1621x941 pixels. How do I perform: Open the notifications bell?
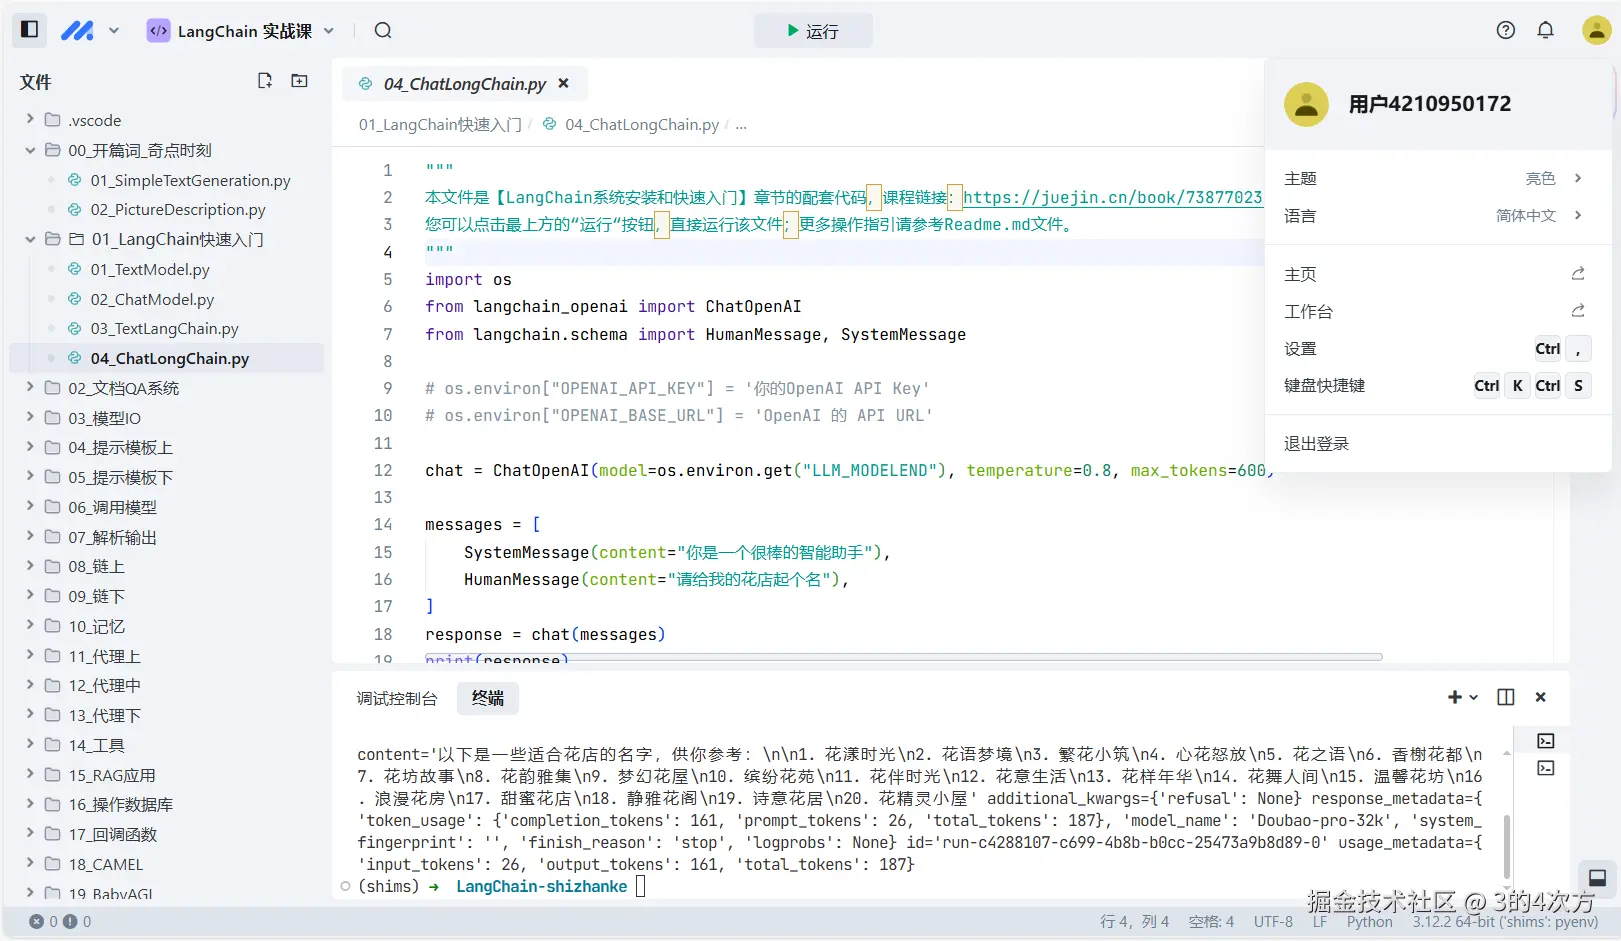pyautogui.click(x=1546, y=30)
